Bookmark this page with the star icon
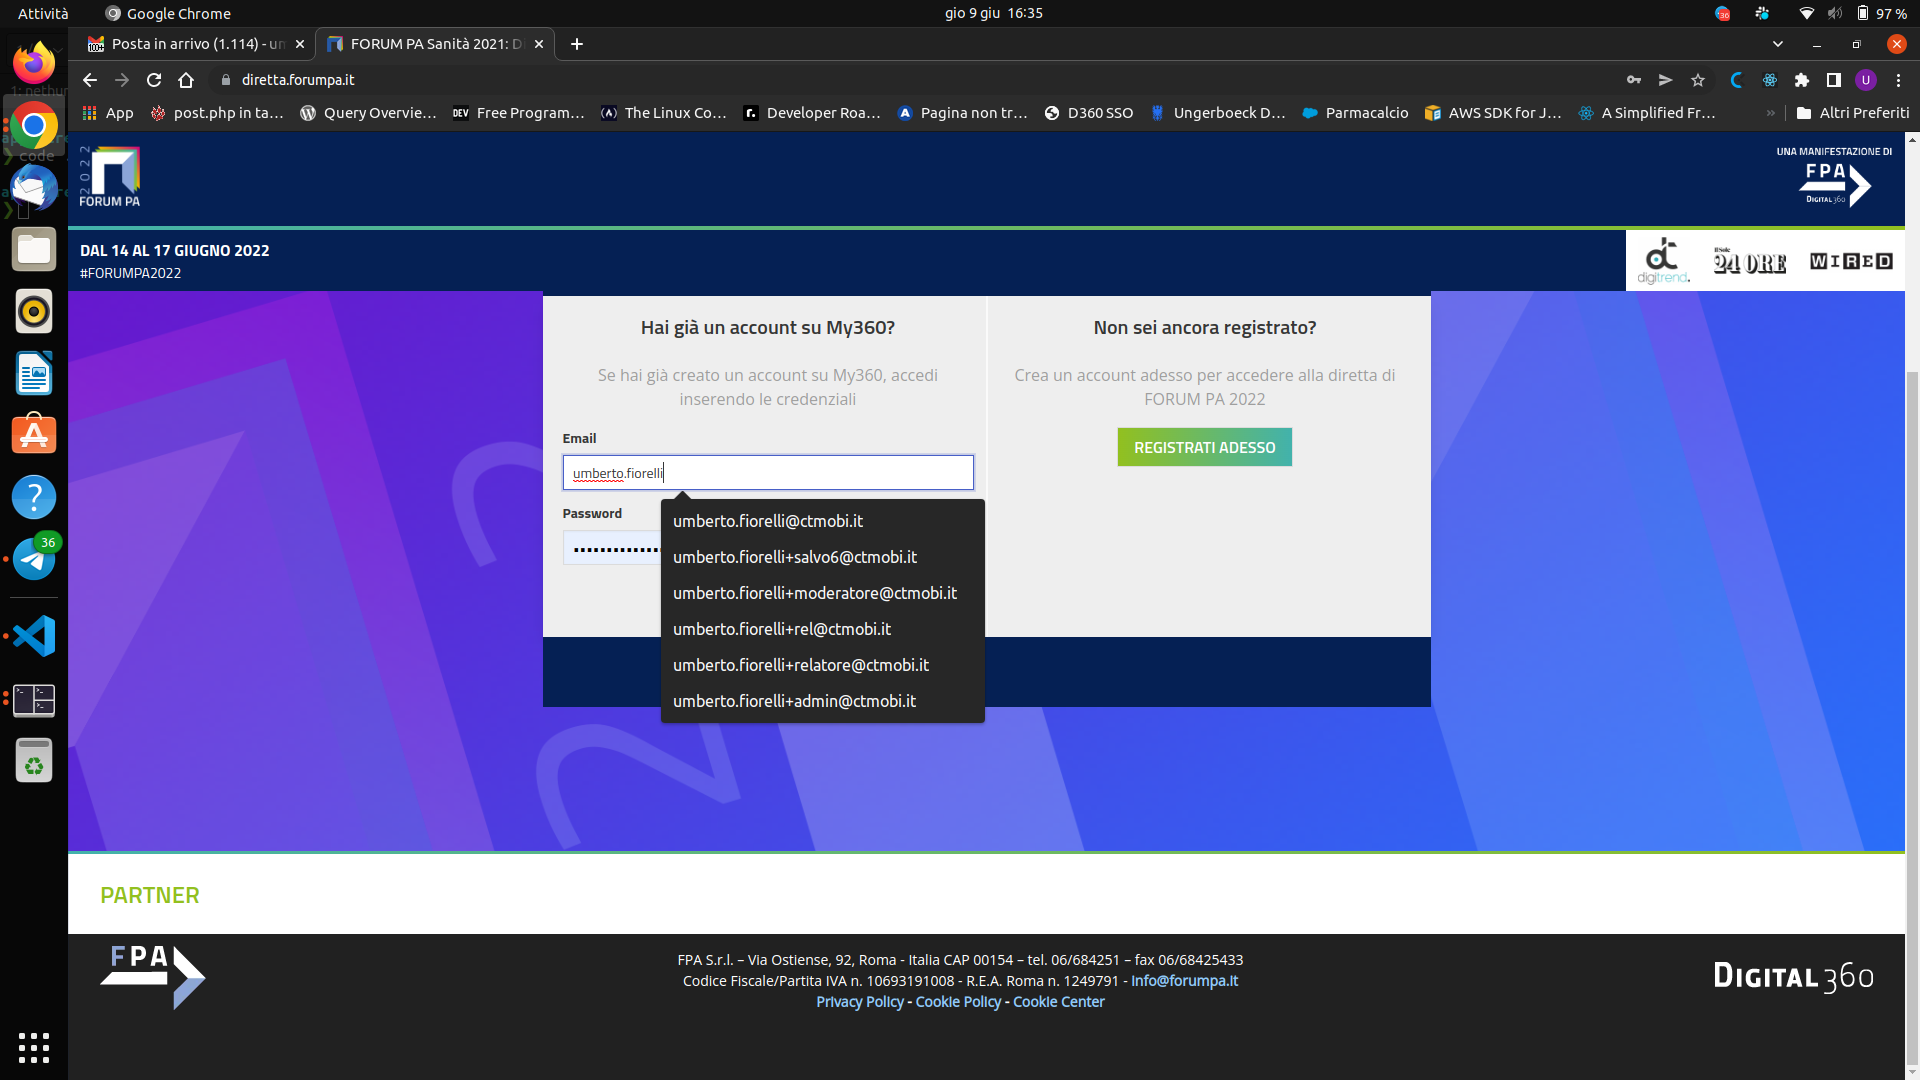The height and width of the screenshot is (1080, 1920). pyautogui.click(x=1698, y=80)
